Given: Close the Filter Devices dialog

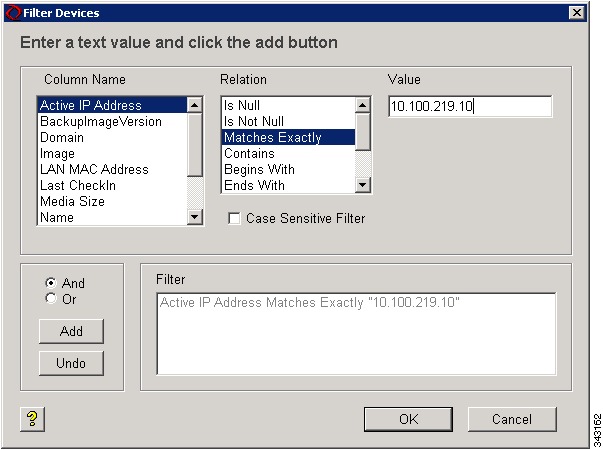Looking at the screenshot, I should tap(576, 13).
